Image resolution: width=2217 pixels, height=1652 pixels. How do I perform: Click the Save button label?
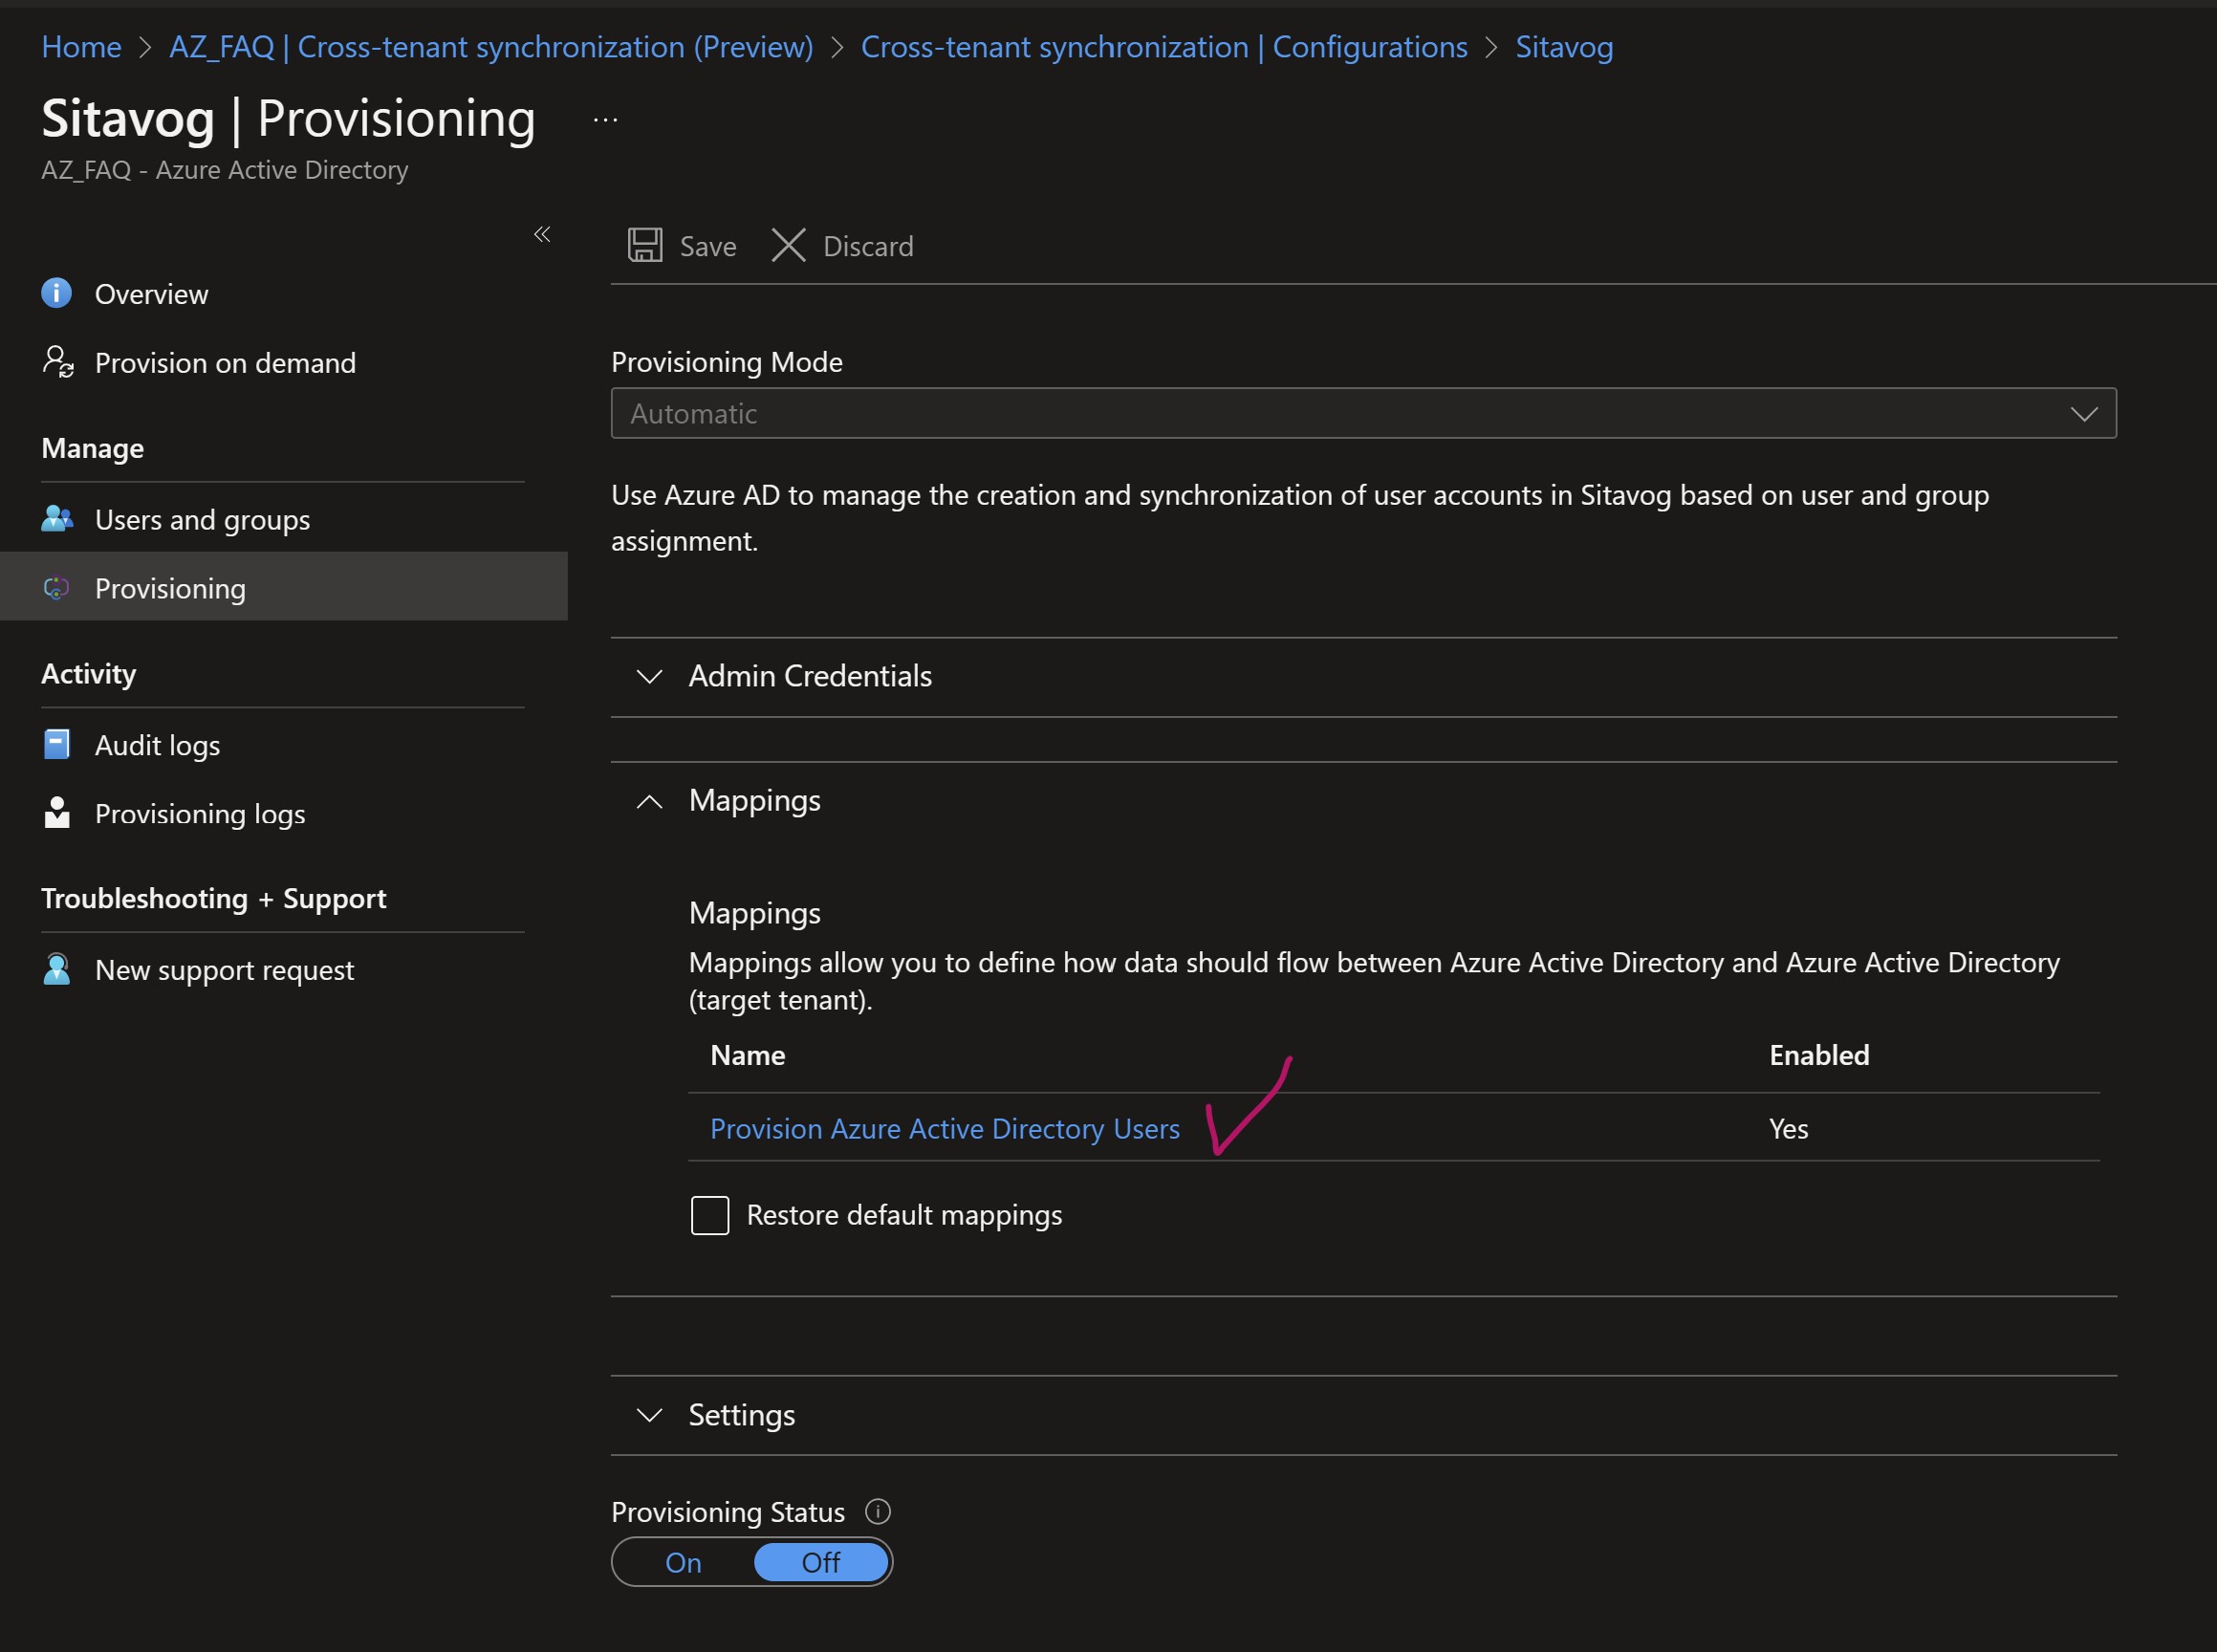pyautogui.click(x=707, y=246)
